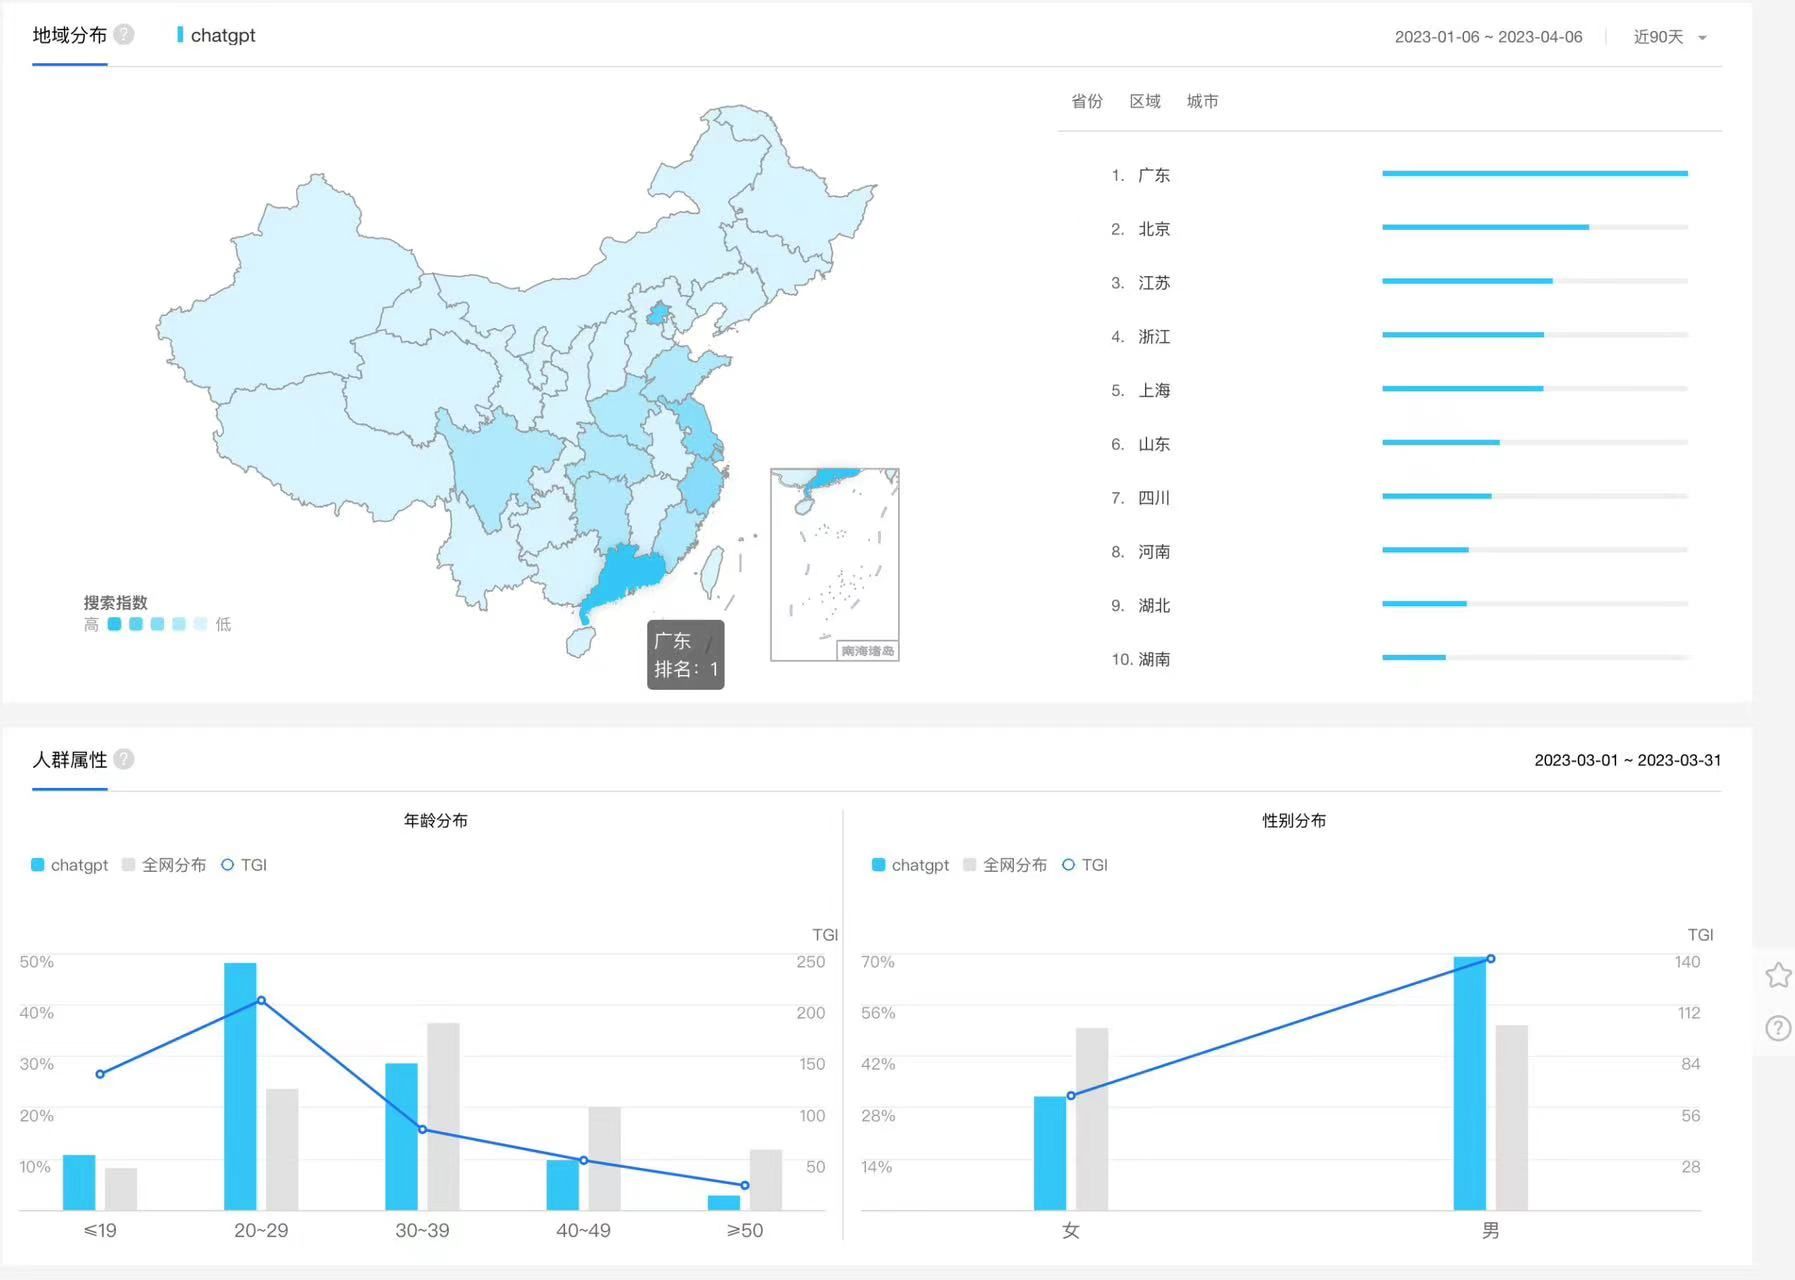Click the 南海诸岛 inset map

tap(834, 565)
